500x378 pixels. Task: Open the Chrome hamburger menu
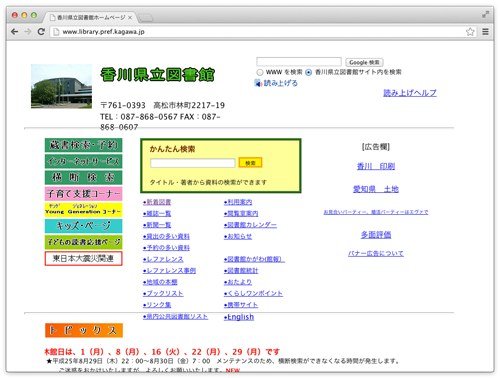pos(485,32)
